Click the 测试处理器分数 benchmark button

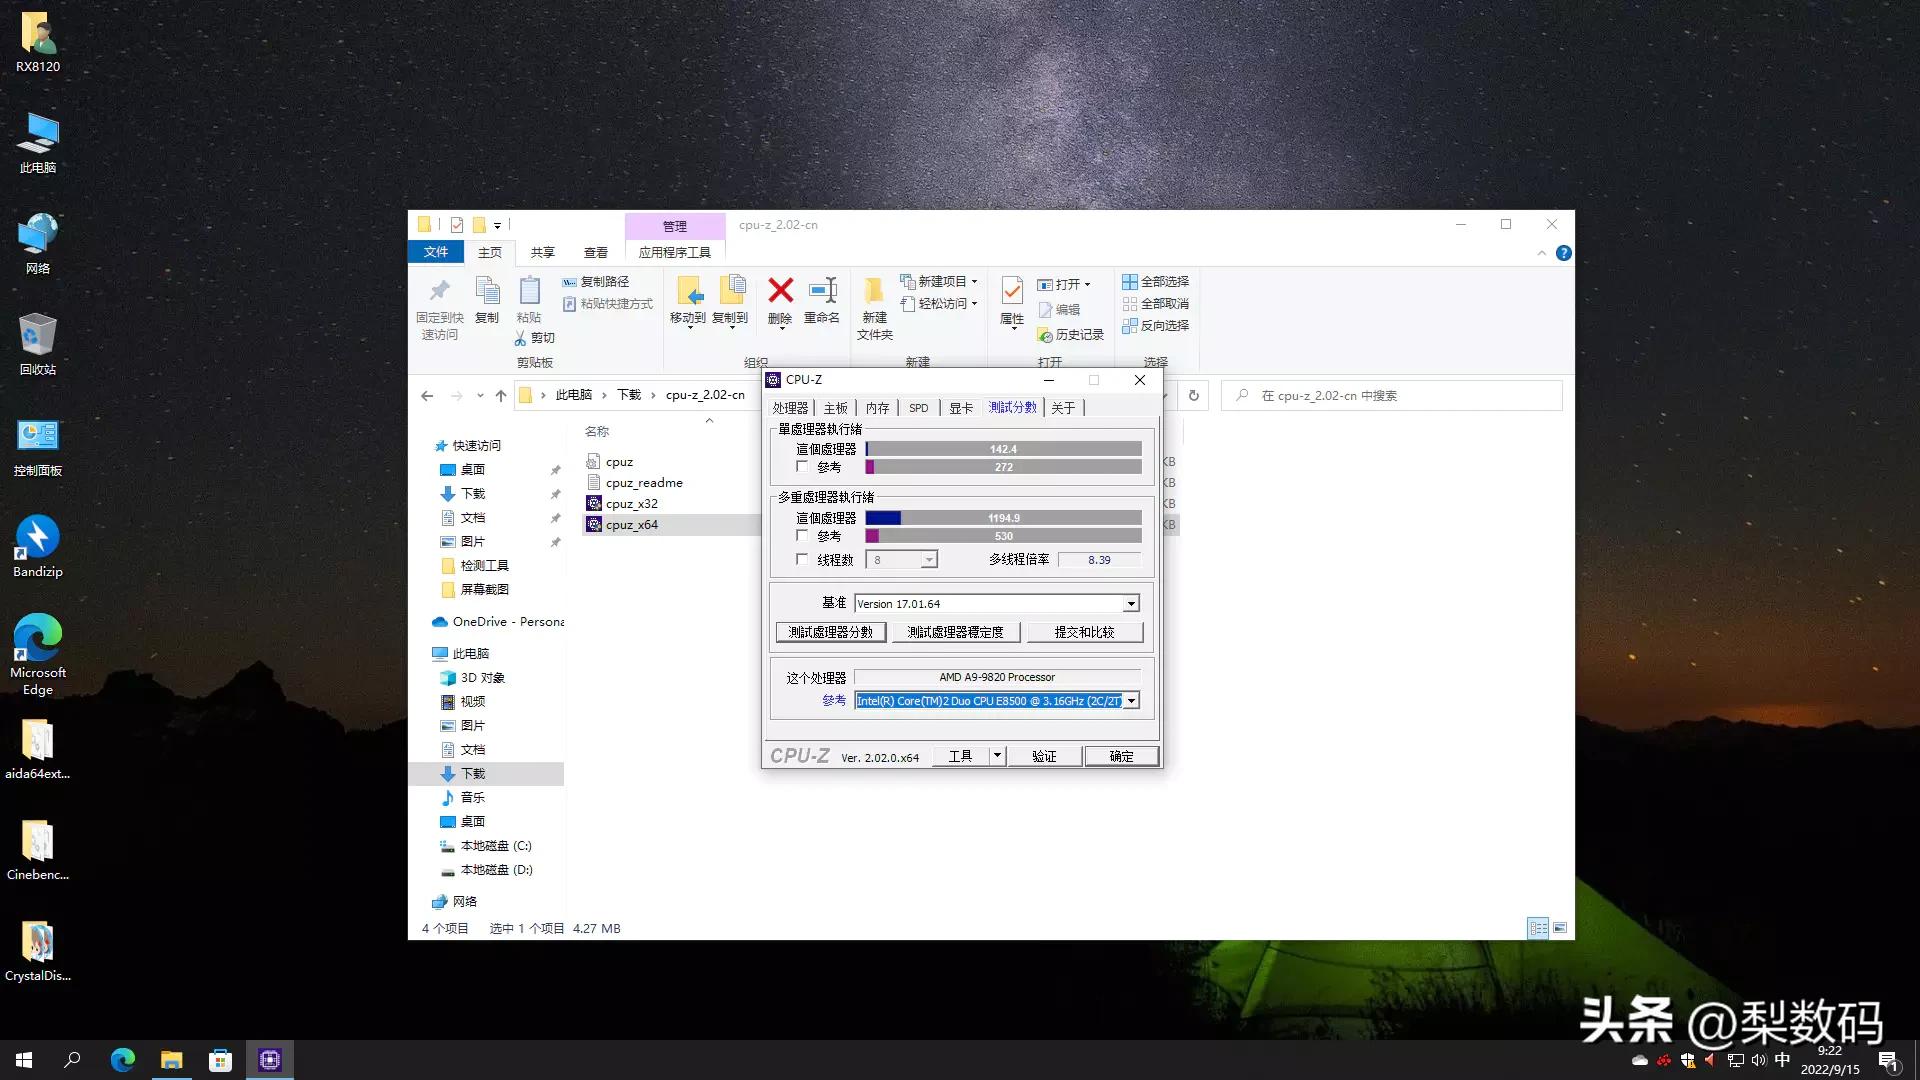pyautogui.click(x=830, y=631)
